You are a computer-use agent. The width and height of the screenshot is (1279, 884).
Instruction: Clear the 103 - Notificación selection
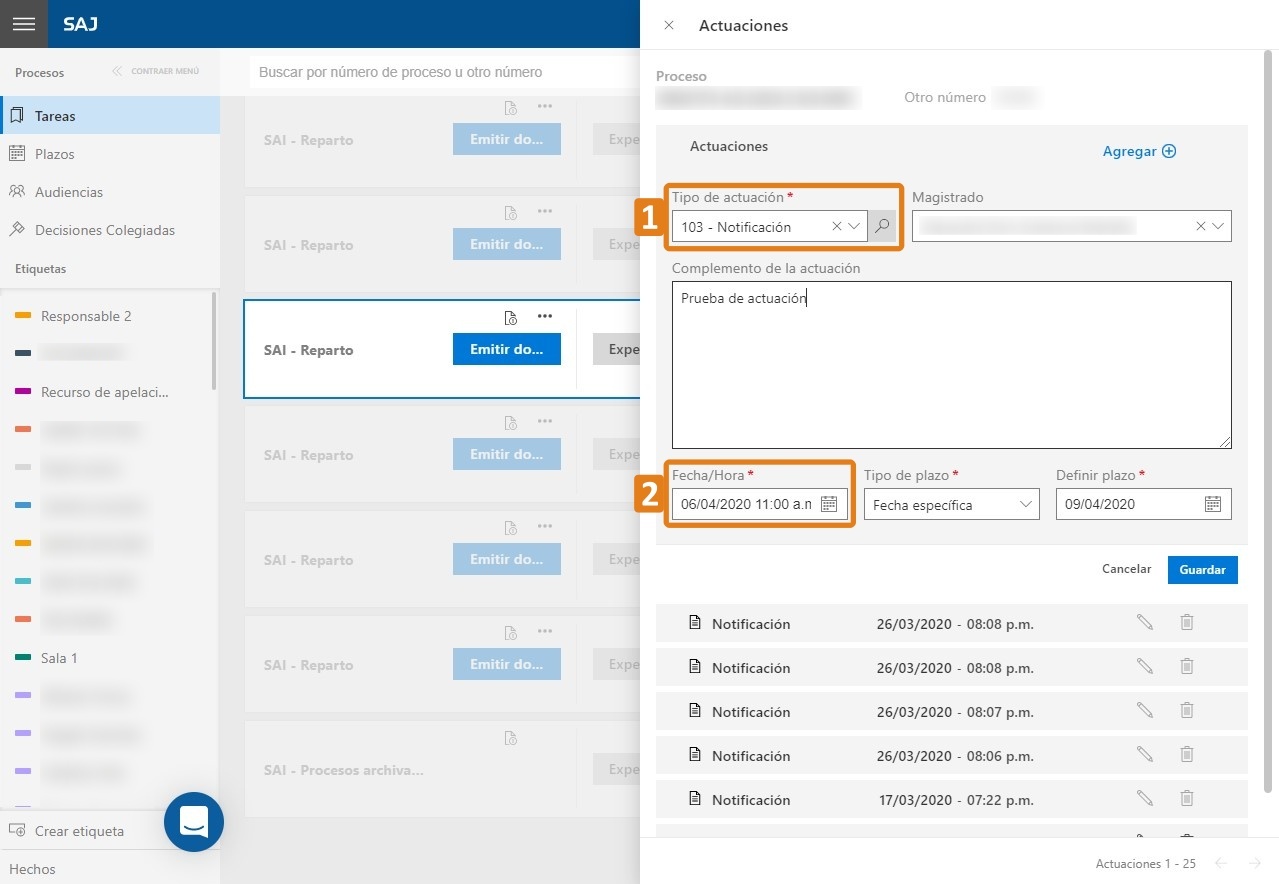[837, 227]
